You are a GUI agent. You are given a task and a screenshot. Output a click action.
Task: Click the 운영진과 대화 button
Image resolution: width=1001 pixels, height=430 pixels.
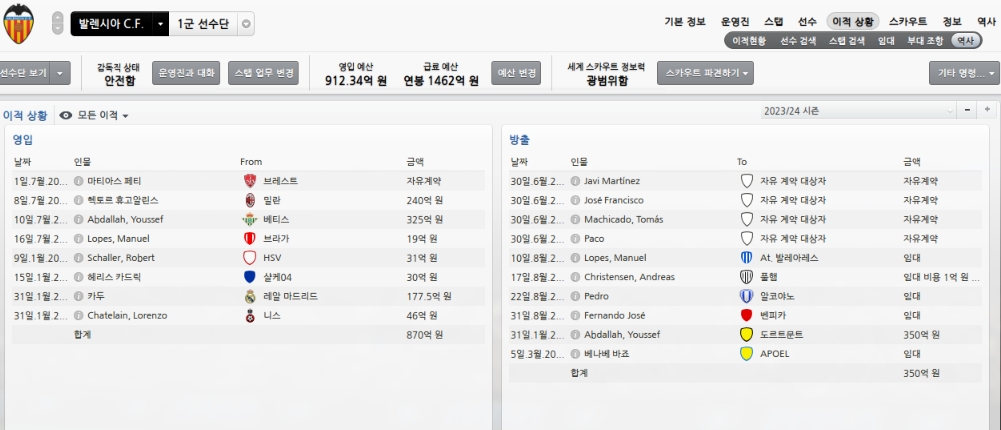coord(186,73)
